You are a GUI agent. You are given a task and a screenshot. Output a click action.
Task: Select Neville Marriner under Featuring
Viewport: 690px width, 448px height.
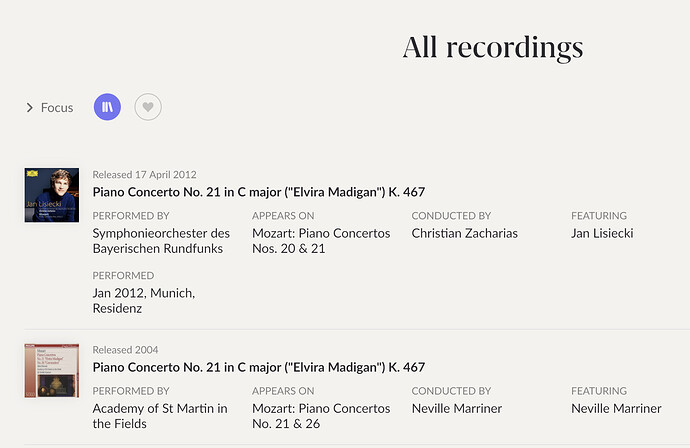616,408
